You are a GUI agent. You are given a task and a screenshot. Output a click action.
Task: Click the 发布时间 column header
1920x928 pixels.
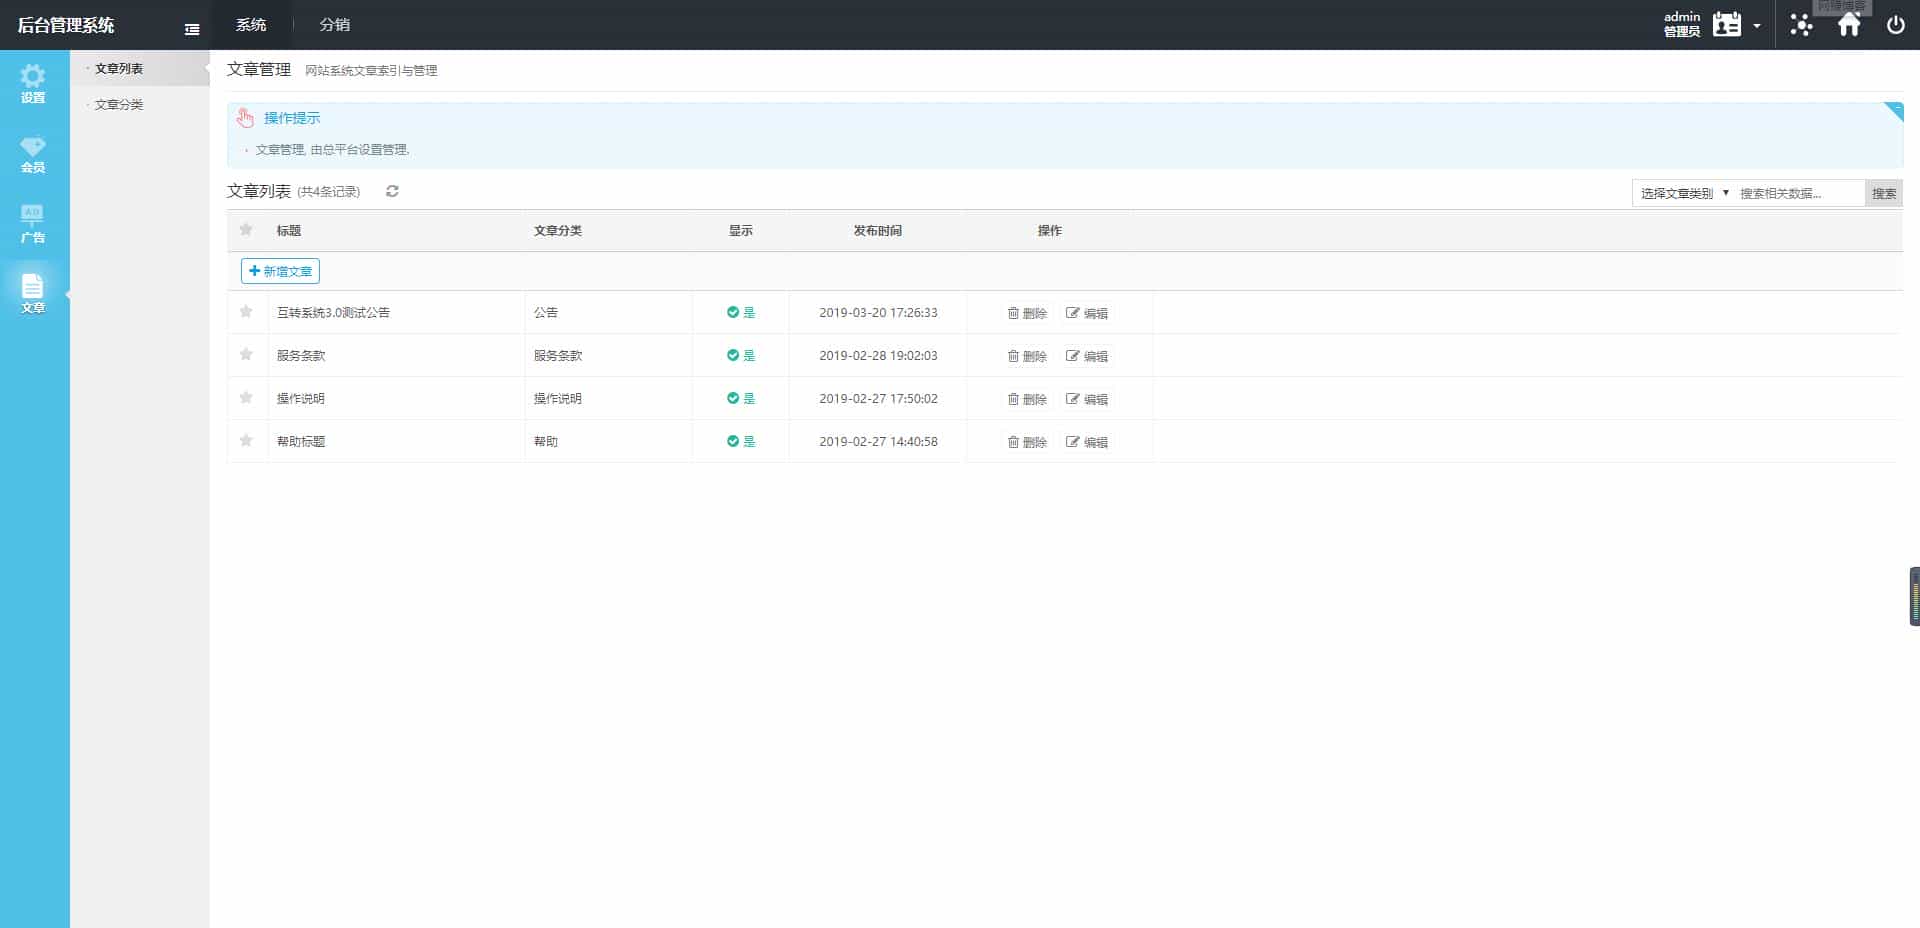878,231
